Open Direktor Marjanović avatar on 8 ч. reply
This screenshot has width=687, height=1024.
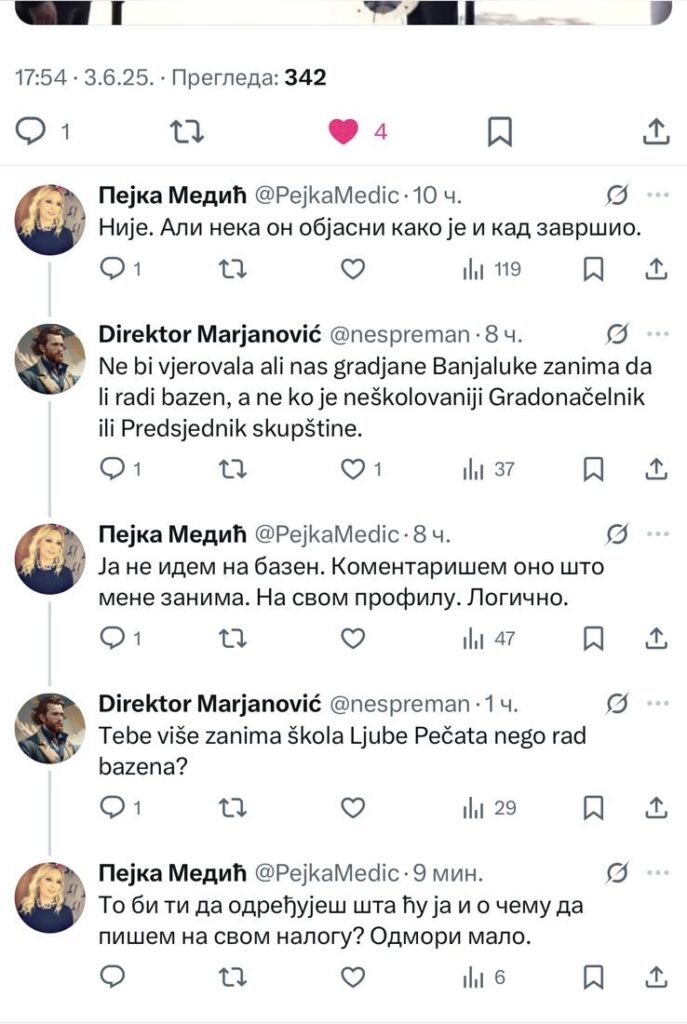(50, 359)
